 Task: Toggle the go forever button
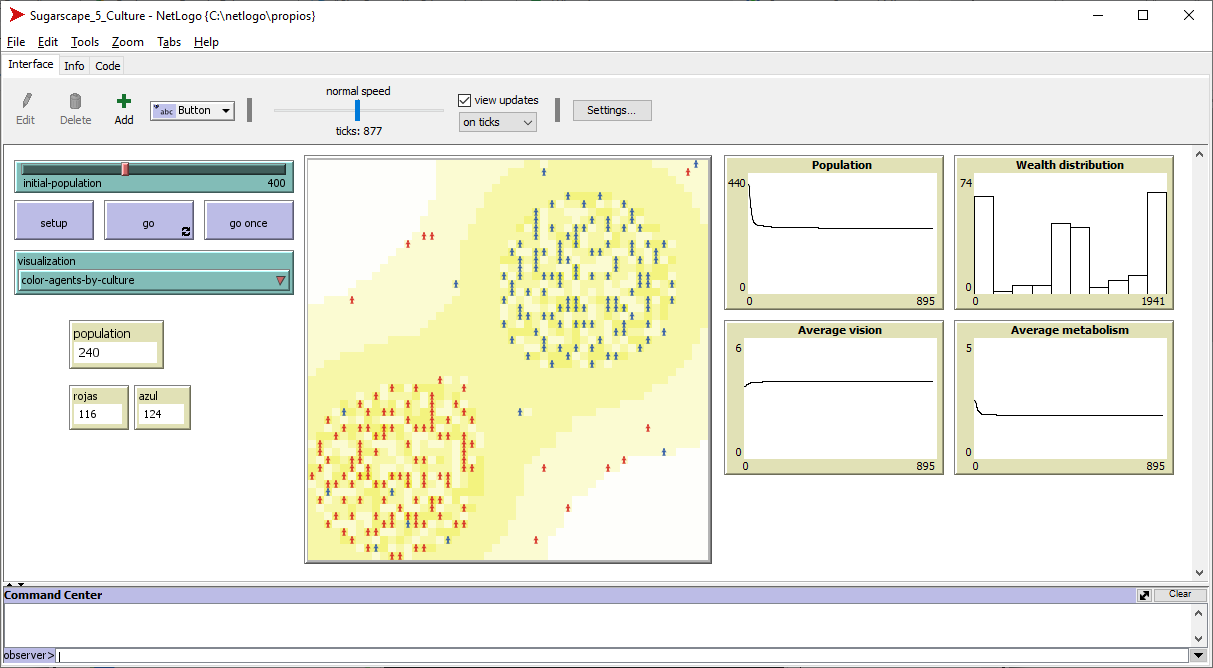click(149, 222)
